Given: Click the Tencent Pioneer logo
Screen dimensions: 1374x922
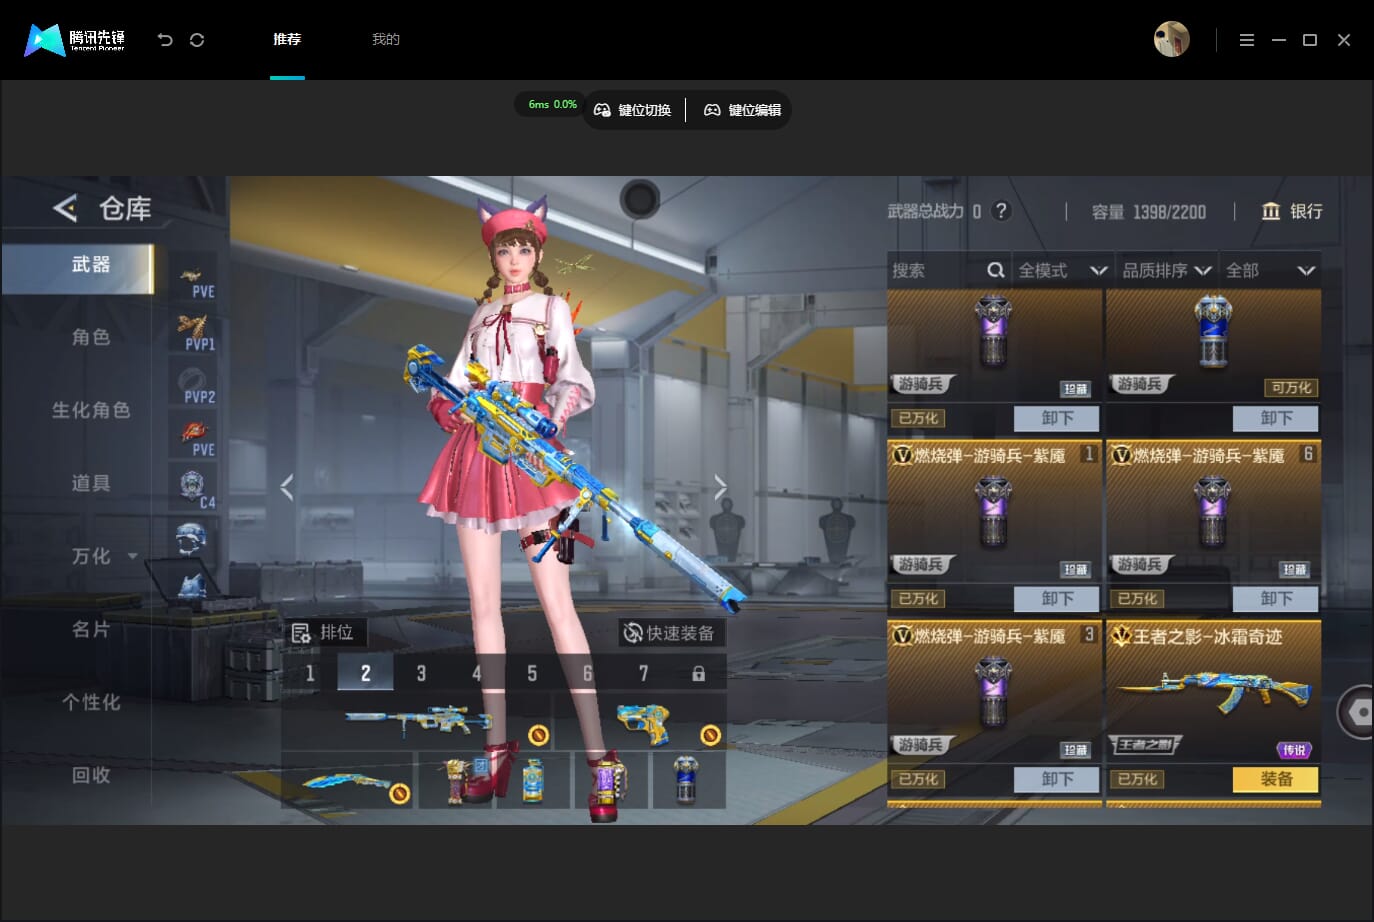Looking at the screenshot, I should point(75,40).
